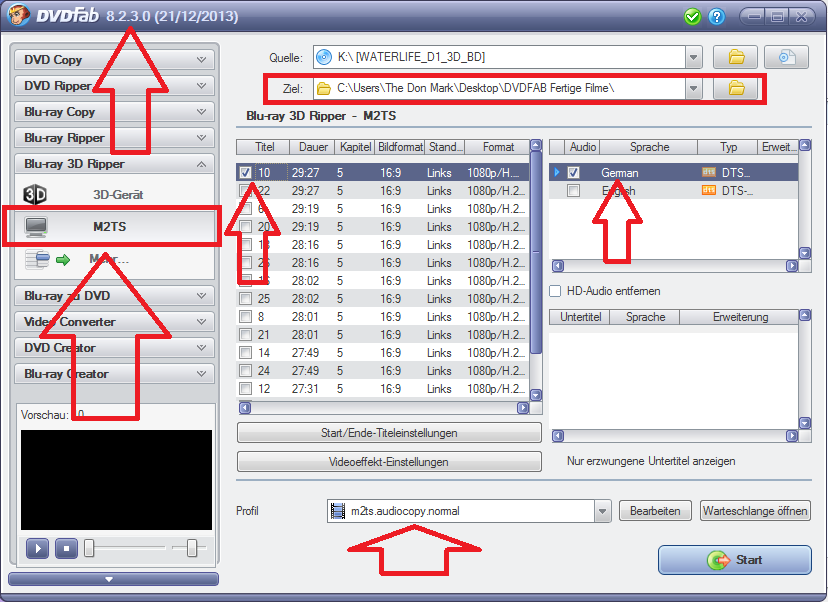The image size is (828, 602).
Task: Uncheck title 10 checkbox
Action: click(245, 172)
